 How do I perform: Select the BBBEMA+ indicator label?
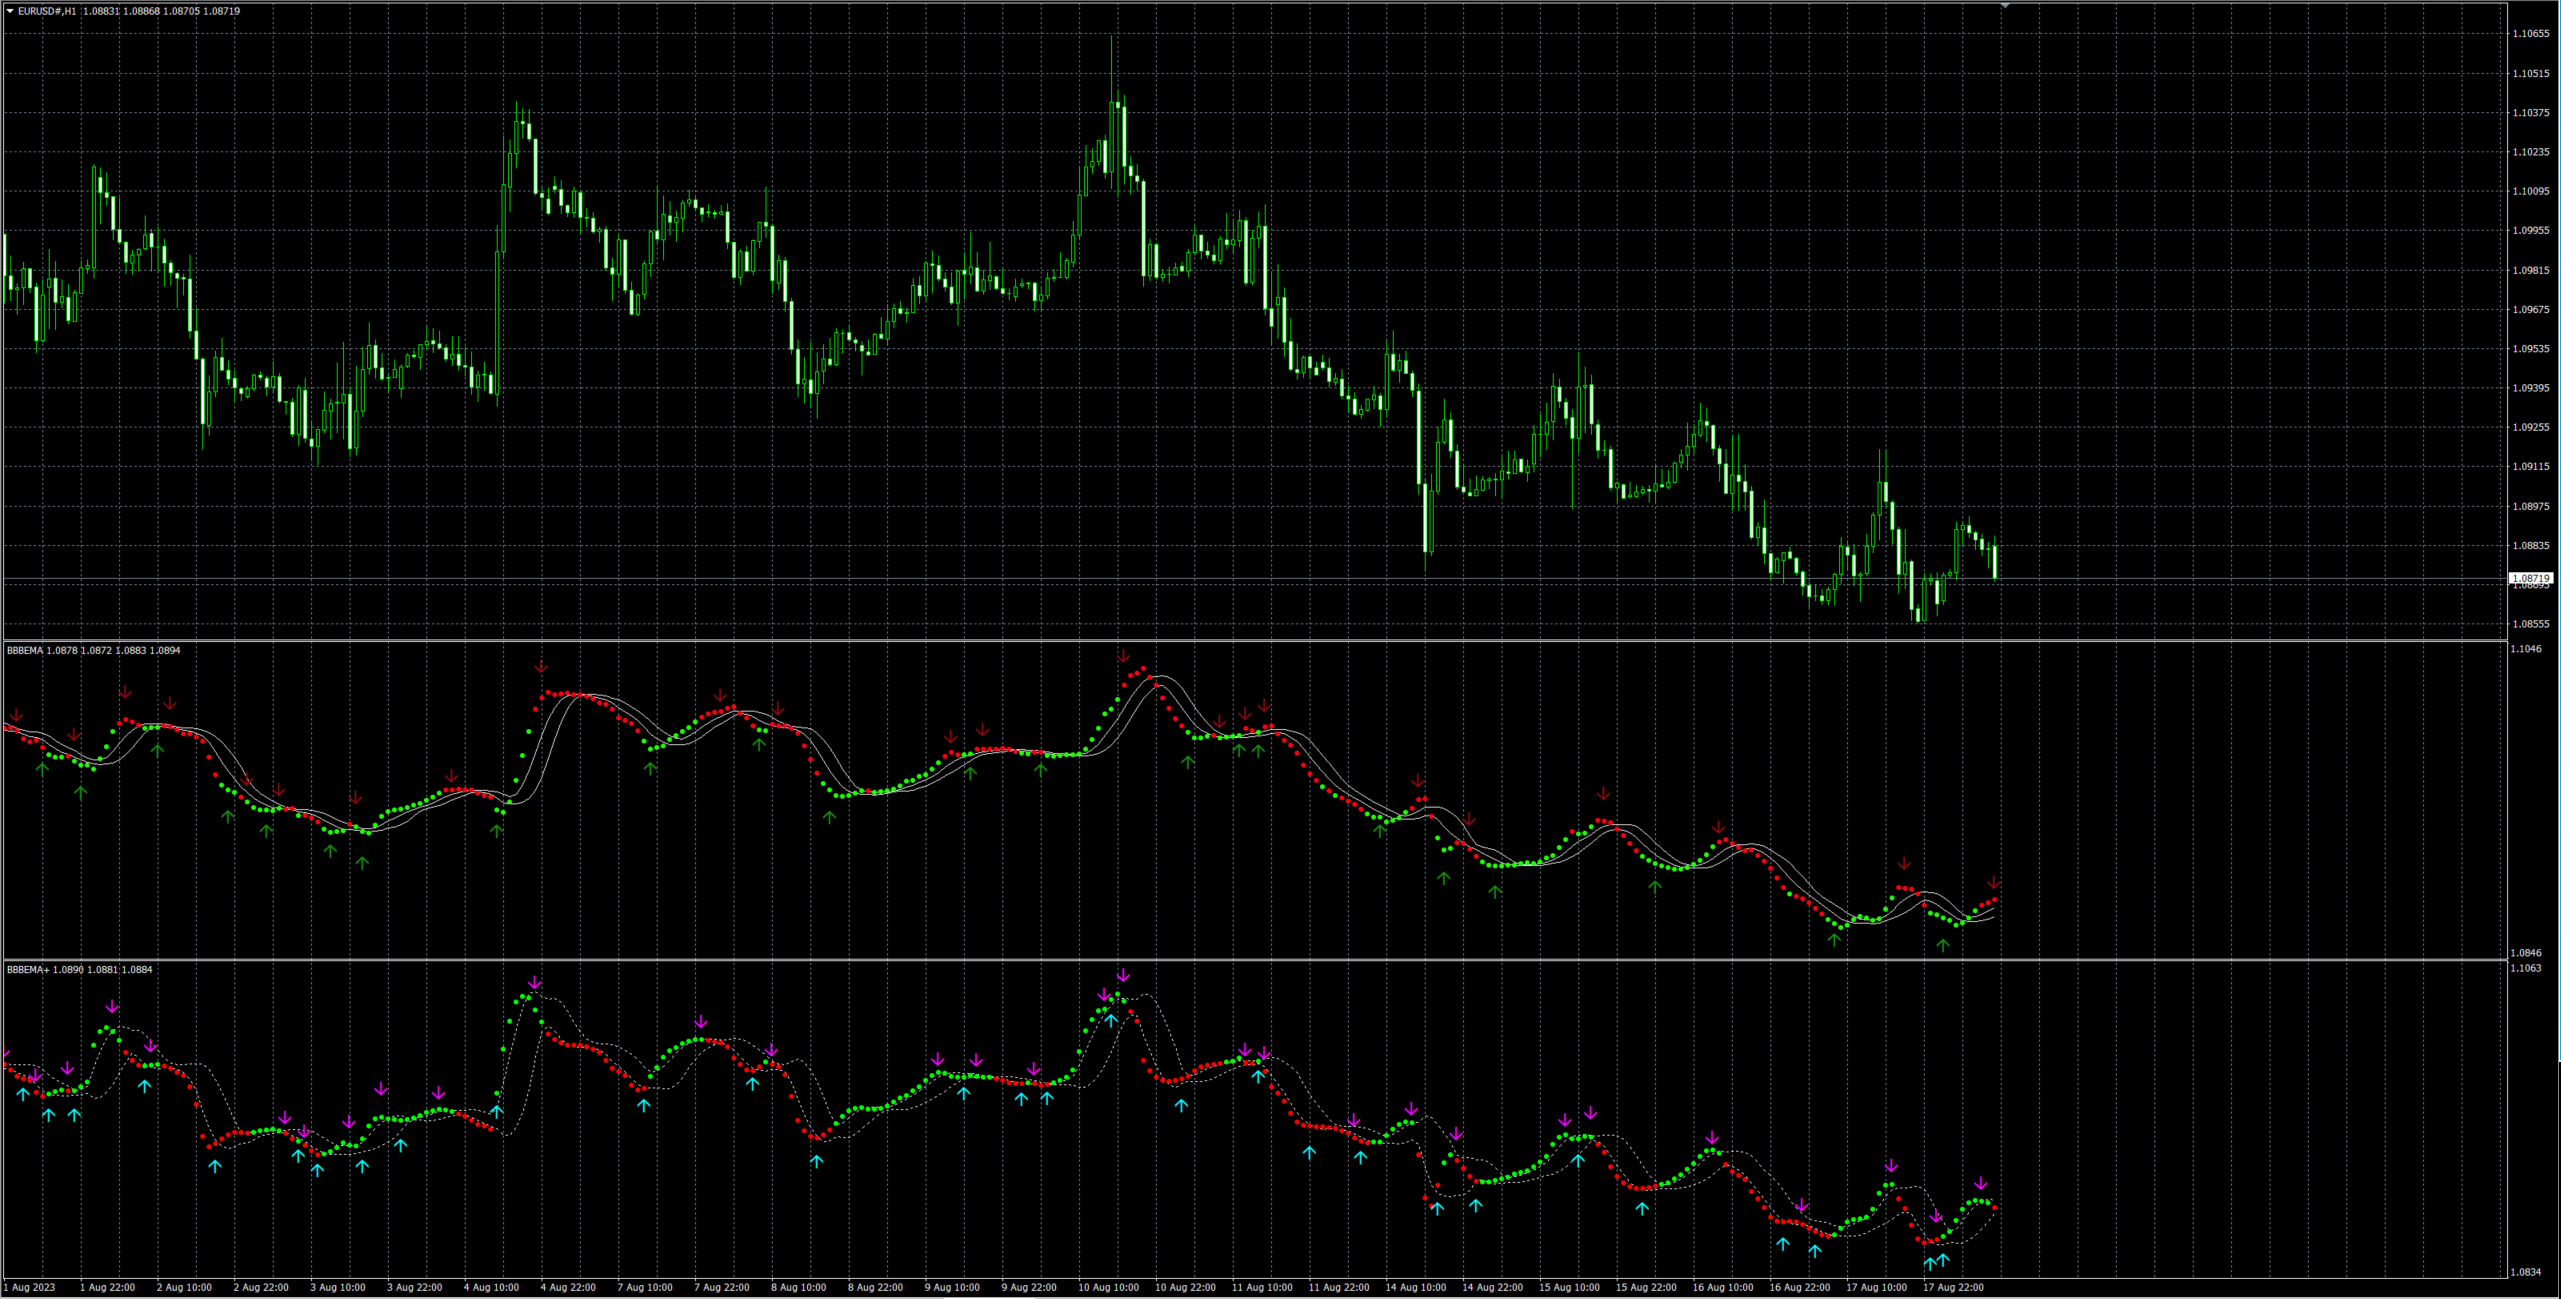(x=28, y=969)
